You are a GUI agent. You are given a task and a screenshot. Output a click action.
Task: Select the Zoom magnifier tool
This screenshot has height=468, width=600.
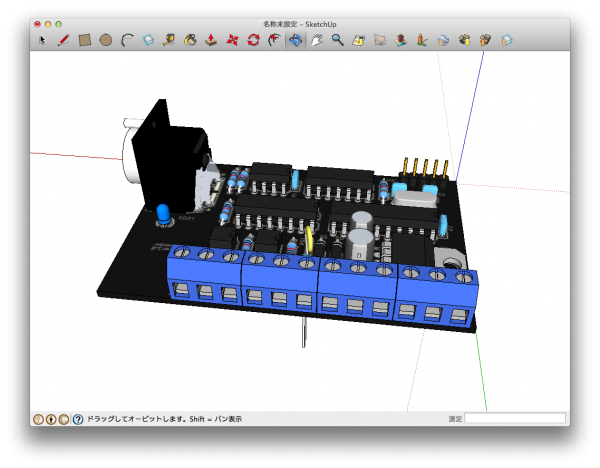pyautogui.click(x=338, y=40)
